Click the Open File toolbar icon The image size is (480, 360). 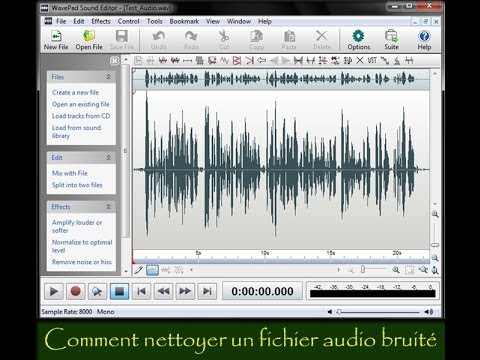89,36
